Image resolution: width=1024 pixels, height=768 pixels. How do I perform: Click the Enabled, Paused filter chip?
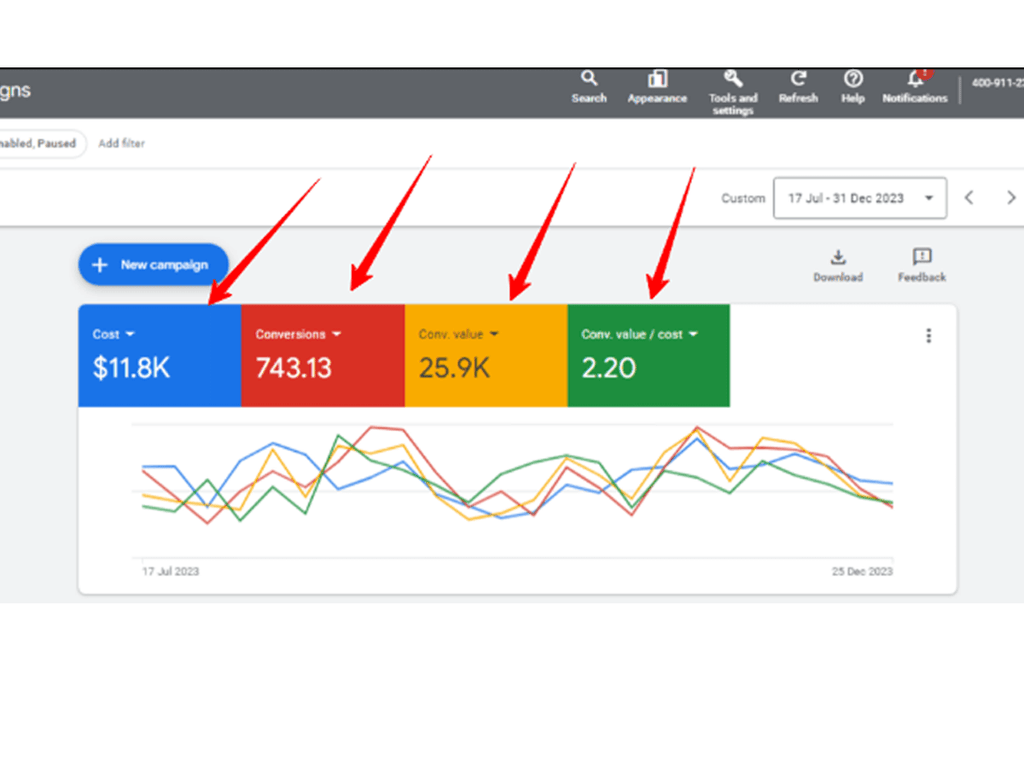pos(40,144)
